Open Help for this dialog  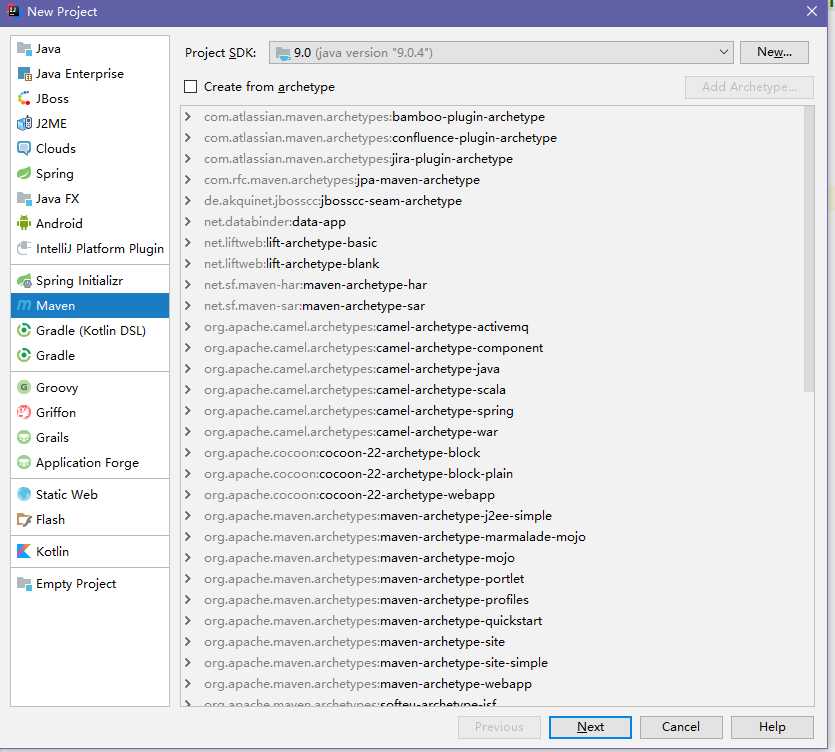(772, 727)
